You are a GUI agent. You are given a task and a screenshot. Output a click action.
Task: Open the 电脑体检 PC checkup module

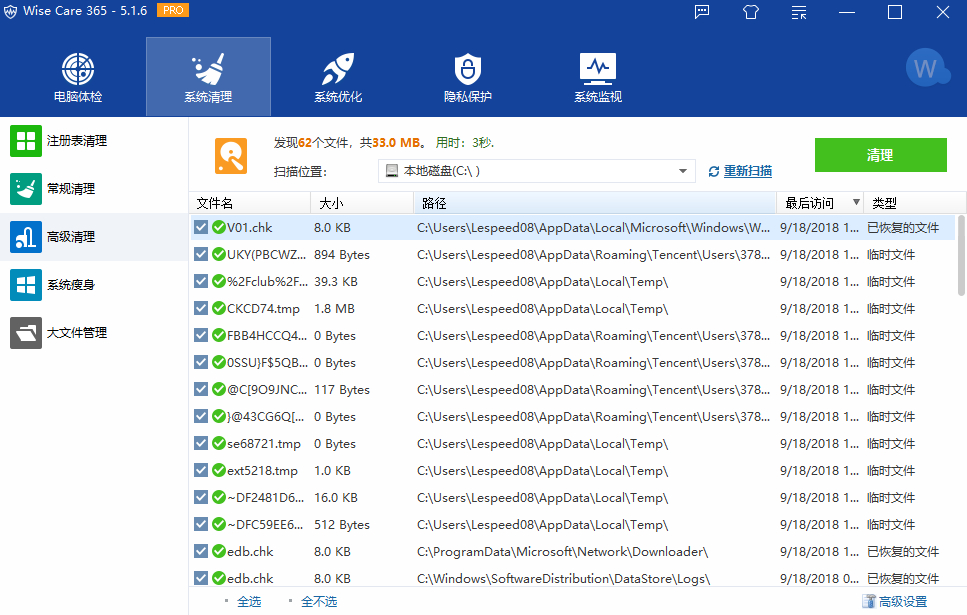click(78, 77)
